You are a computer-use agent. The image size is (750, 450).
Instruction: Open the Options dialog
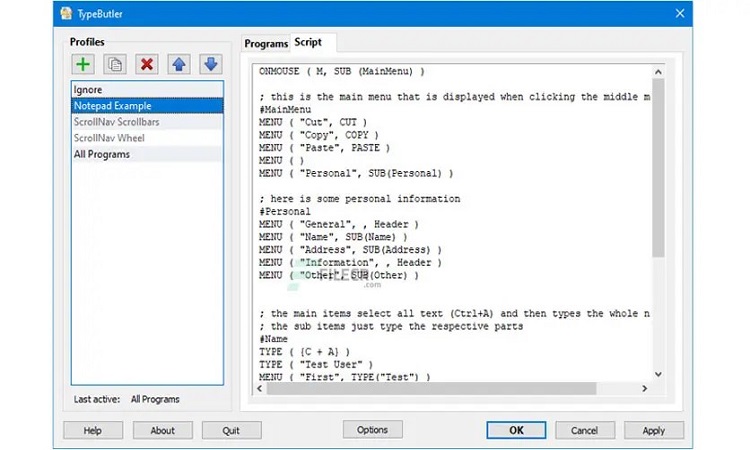coord(372,430)
